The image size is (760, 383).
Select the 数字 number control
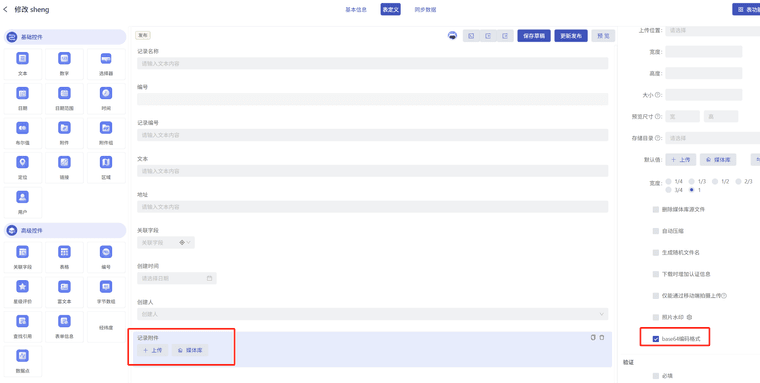pos(64,64)
